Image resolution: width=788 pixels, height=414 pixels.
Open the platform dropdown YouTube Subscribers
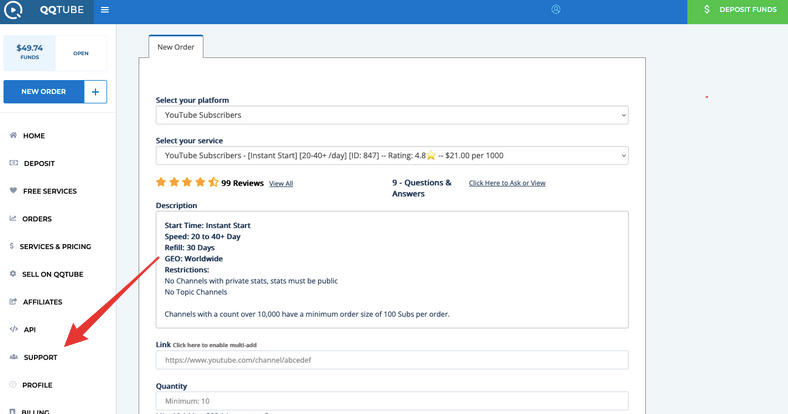(x=392, y=115)
